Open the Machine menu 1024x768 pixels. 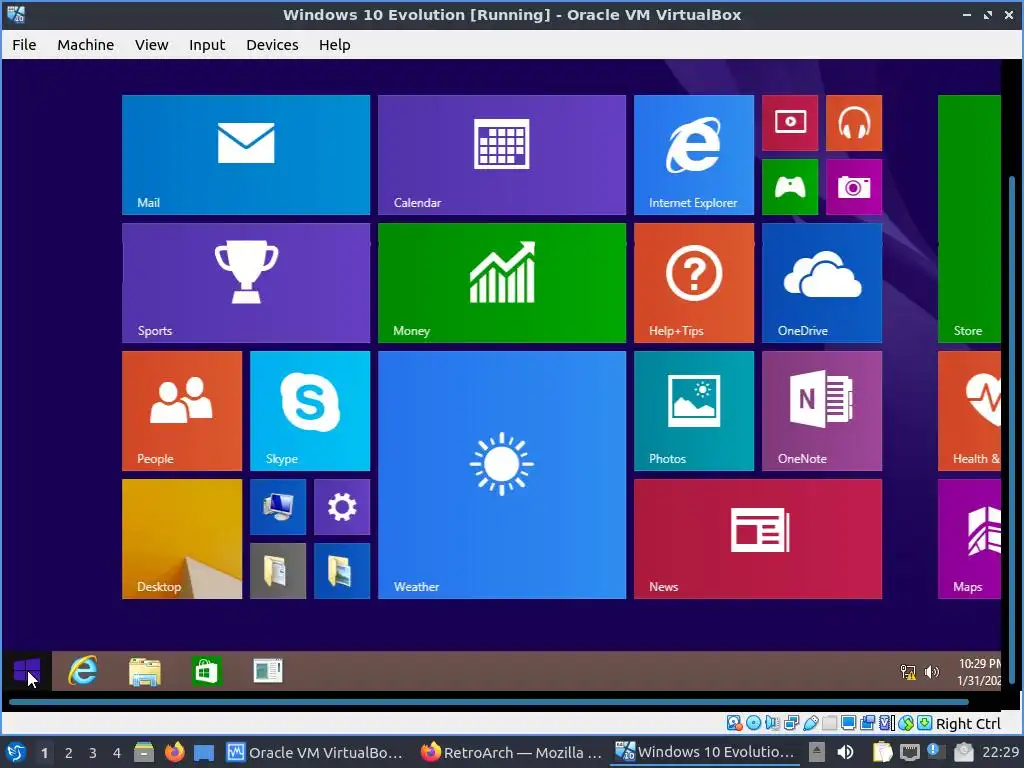coord(86,45)
